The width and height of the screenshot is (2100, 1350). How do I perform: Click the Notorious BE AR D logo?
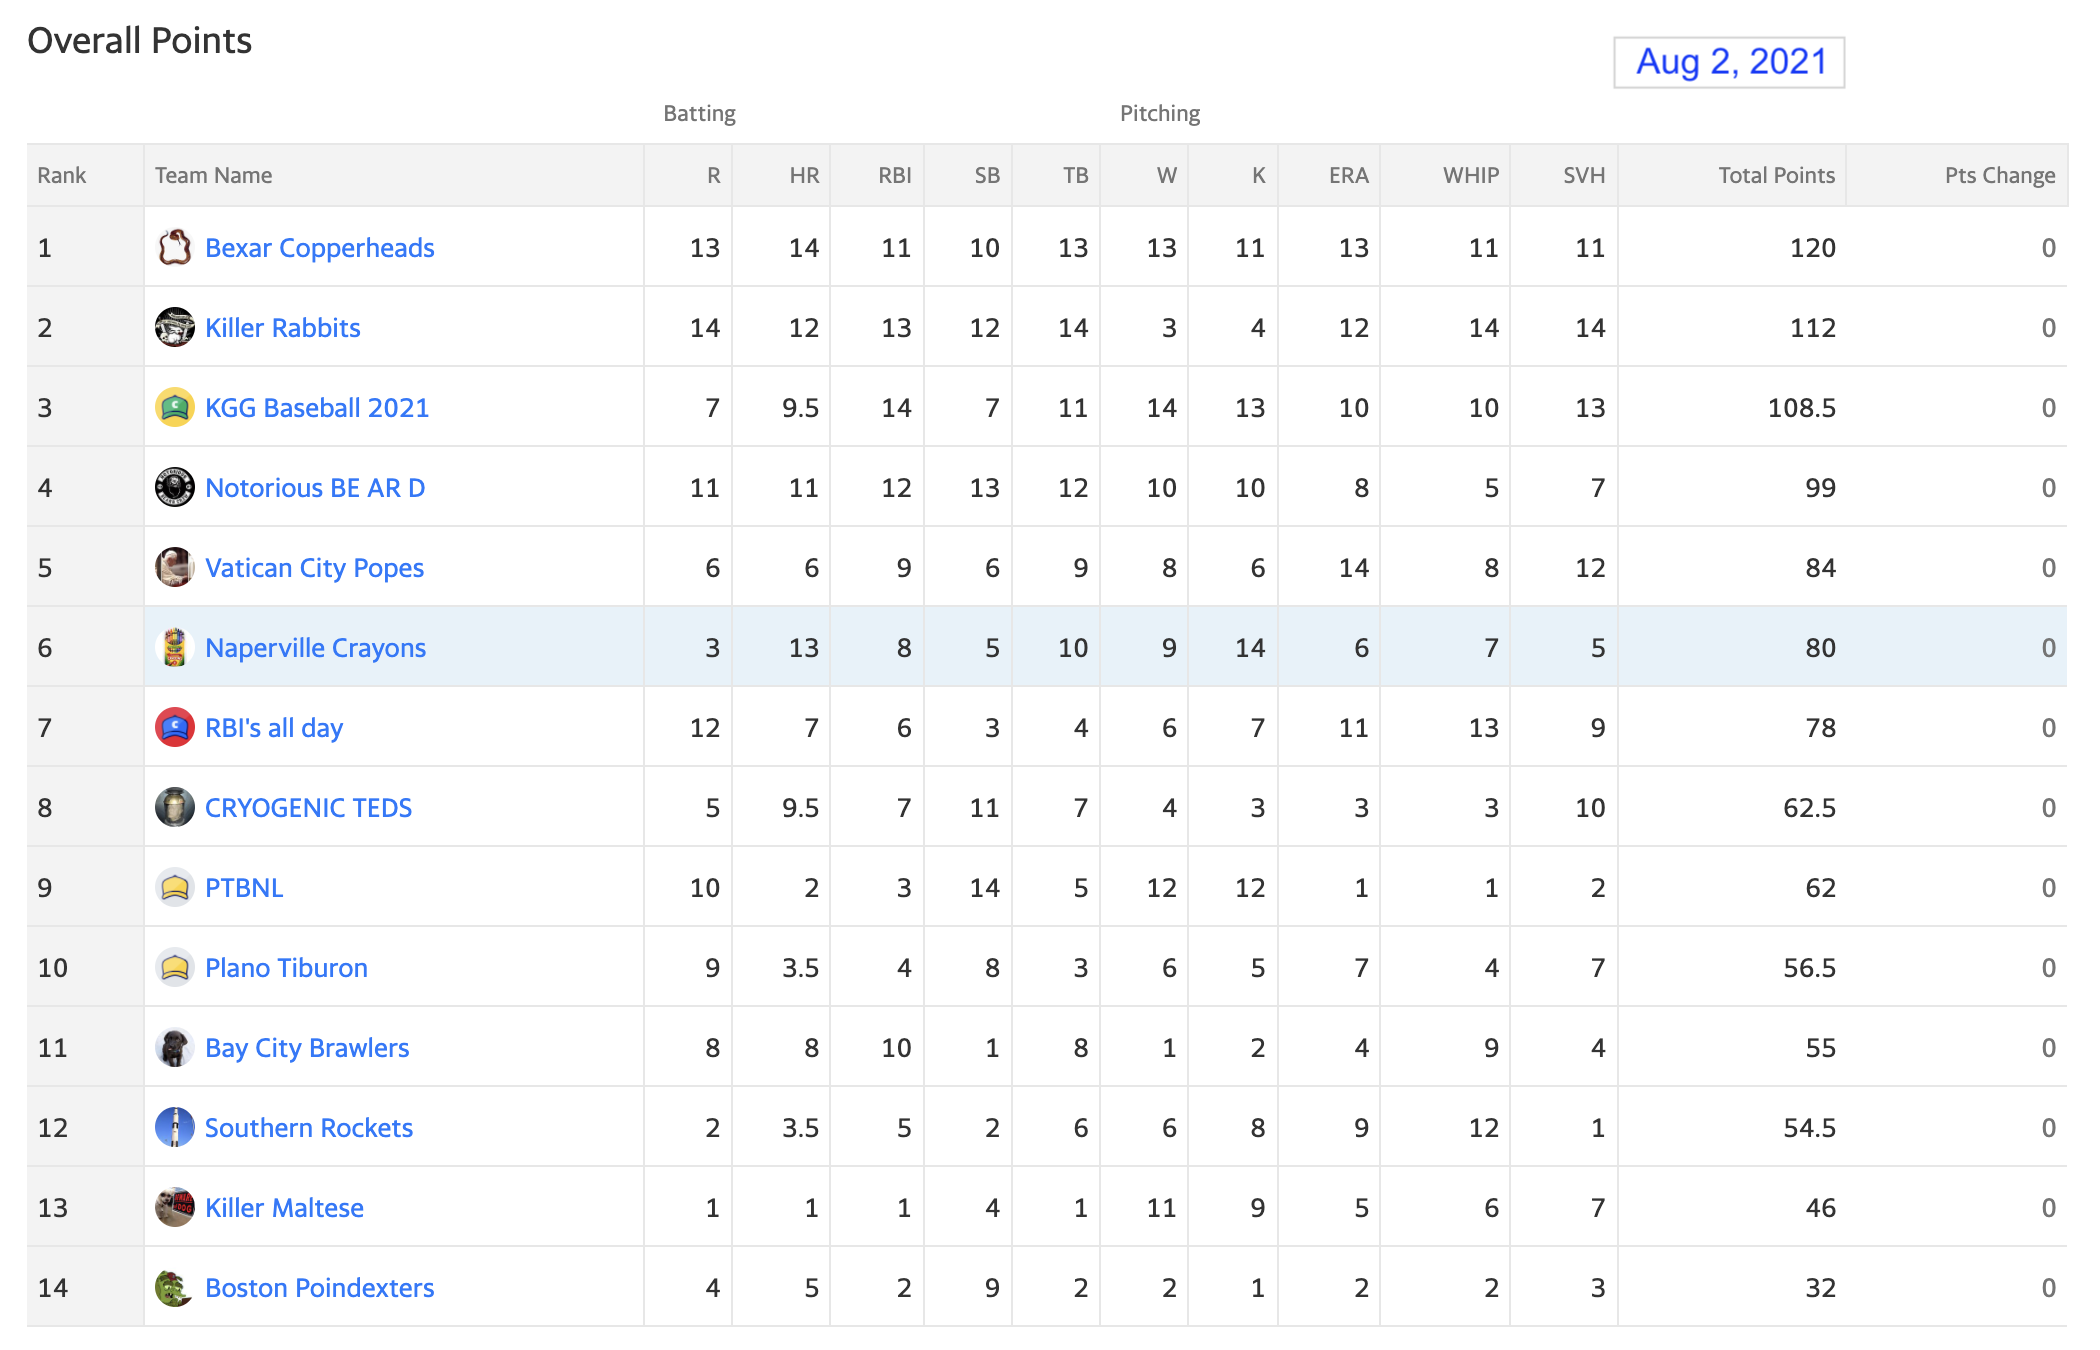pyautogui.click(x=175, y=487)
